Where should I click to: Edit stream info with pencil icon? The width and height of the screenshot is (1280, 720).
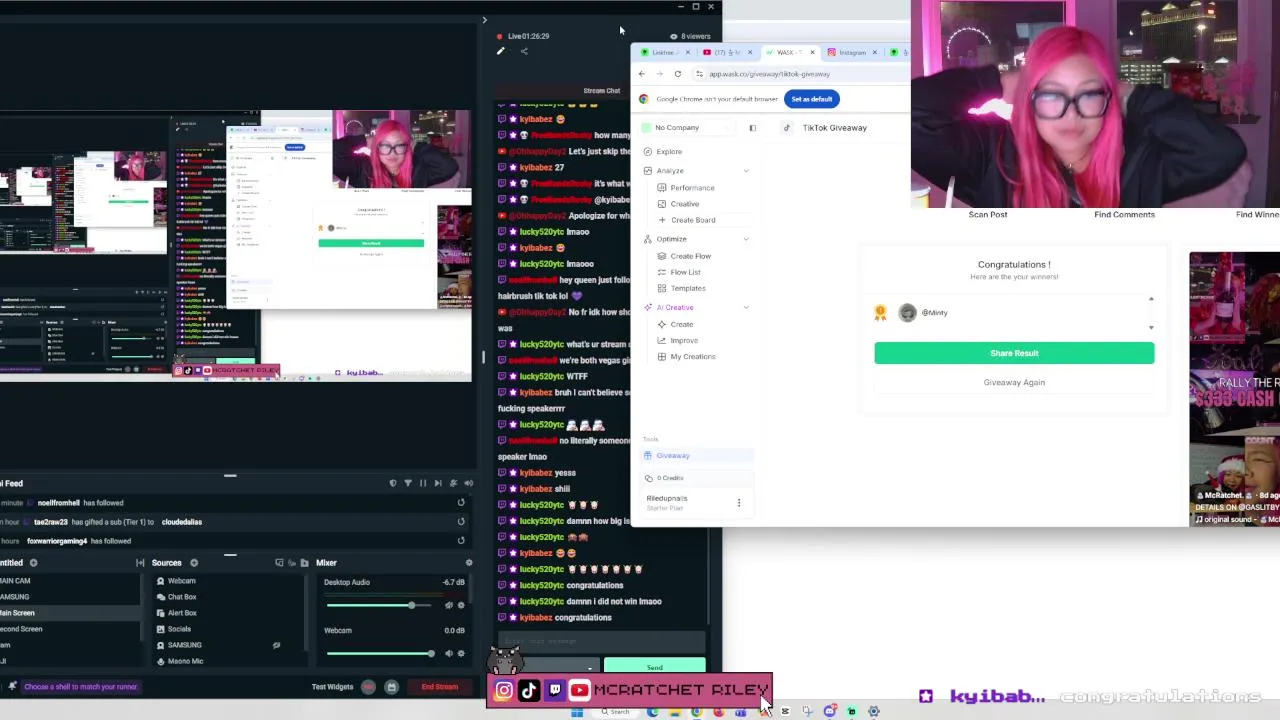[x=501, y=51]
